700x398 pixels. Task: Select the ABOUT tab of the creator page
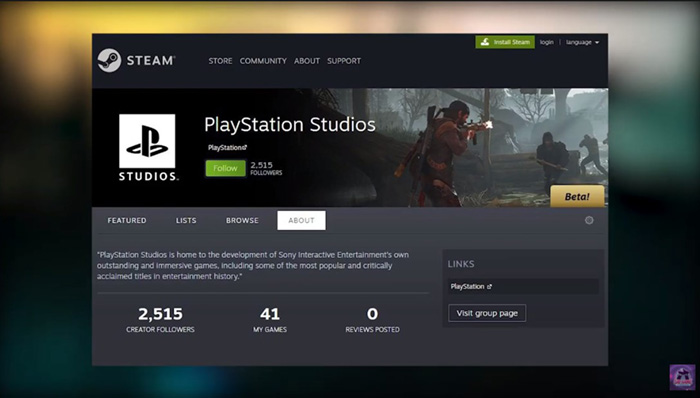point(301,220)
